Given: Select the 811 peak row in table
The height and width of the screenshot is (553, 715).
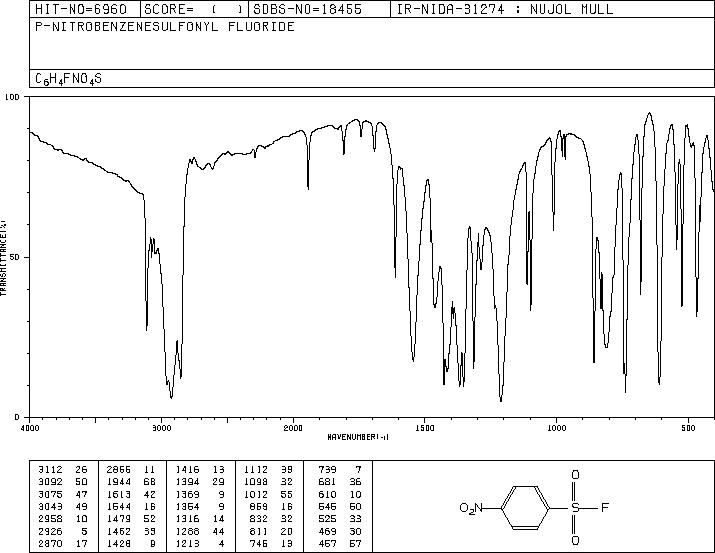Looking at the screenshot, I should pyautogui.click(x=271, y=531).
